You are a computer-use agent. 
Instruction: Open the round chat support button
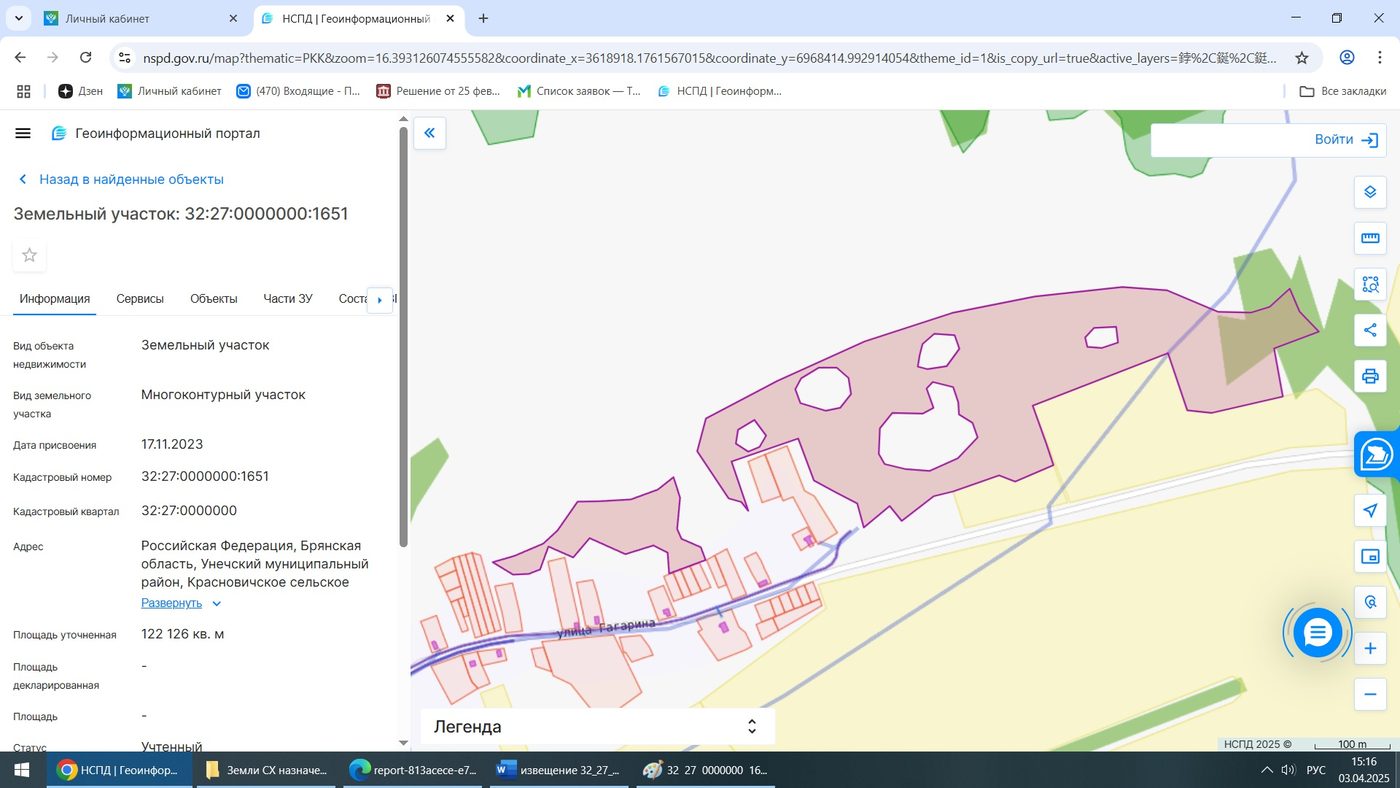coord(1318,632)
